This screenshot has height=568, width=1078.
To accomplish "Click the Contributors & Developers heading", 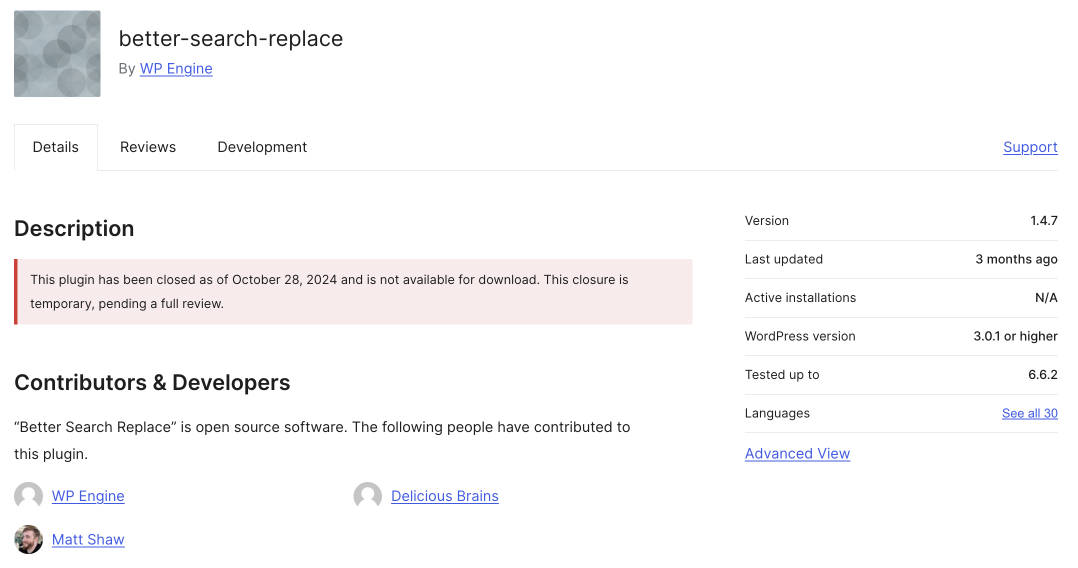I will tap(152, 382).
